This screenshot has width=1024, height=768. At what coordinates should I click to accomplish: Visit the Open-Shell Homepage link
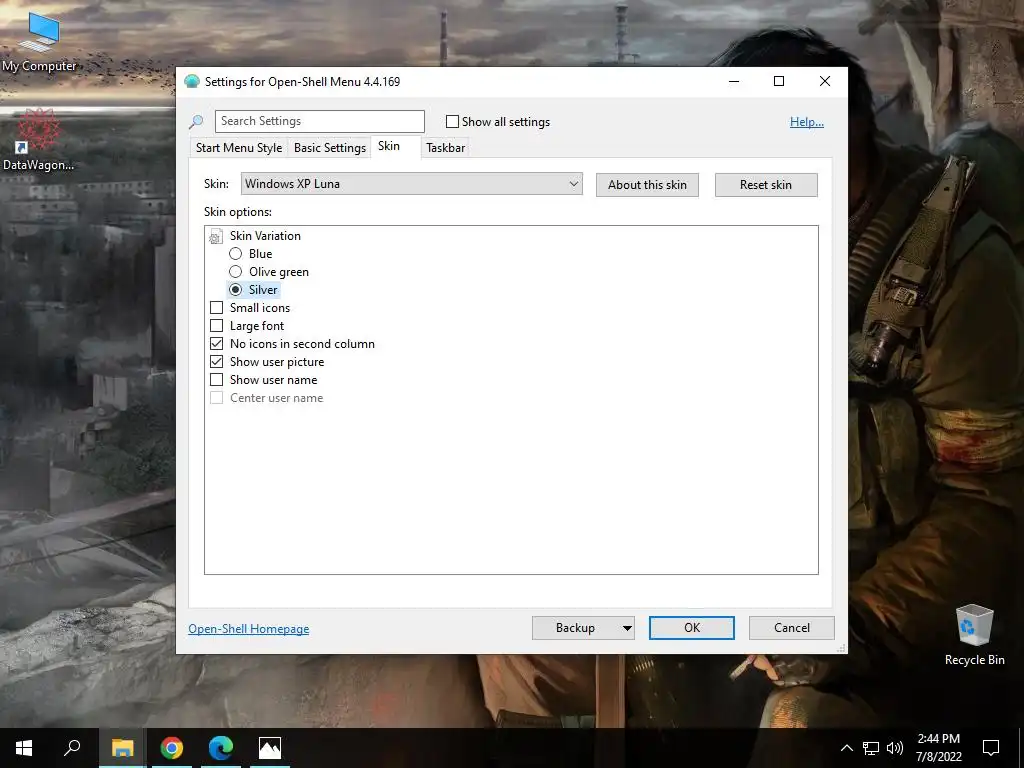point(249,629)
